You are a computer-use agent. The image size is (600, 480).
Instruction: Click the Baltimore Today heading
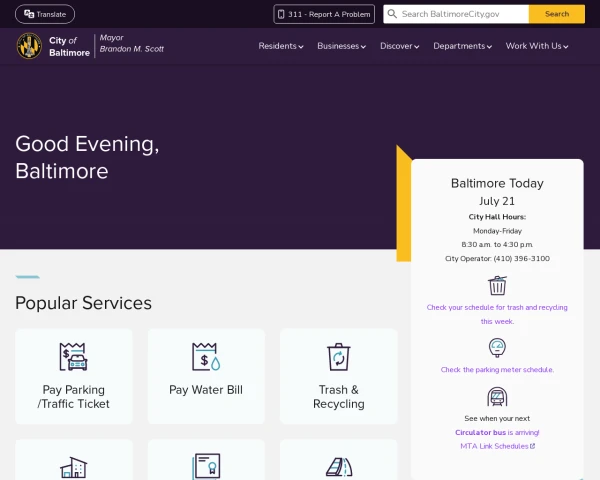pos(497,183)
